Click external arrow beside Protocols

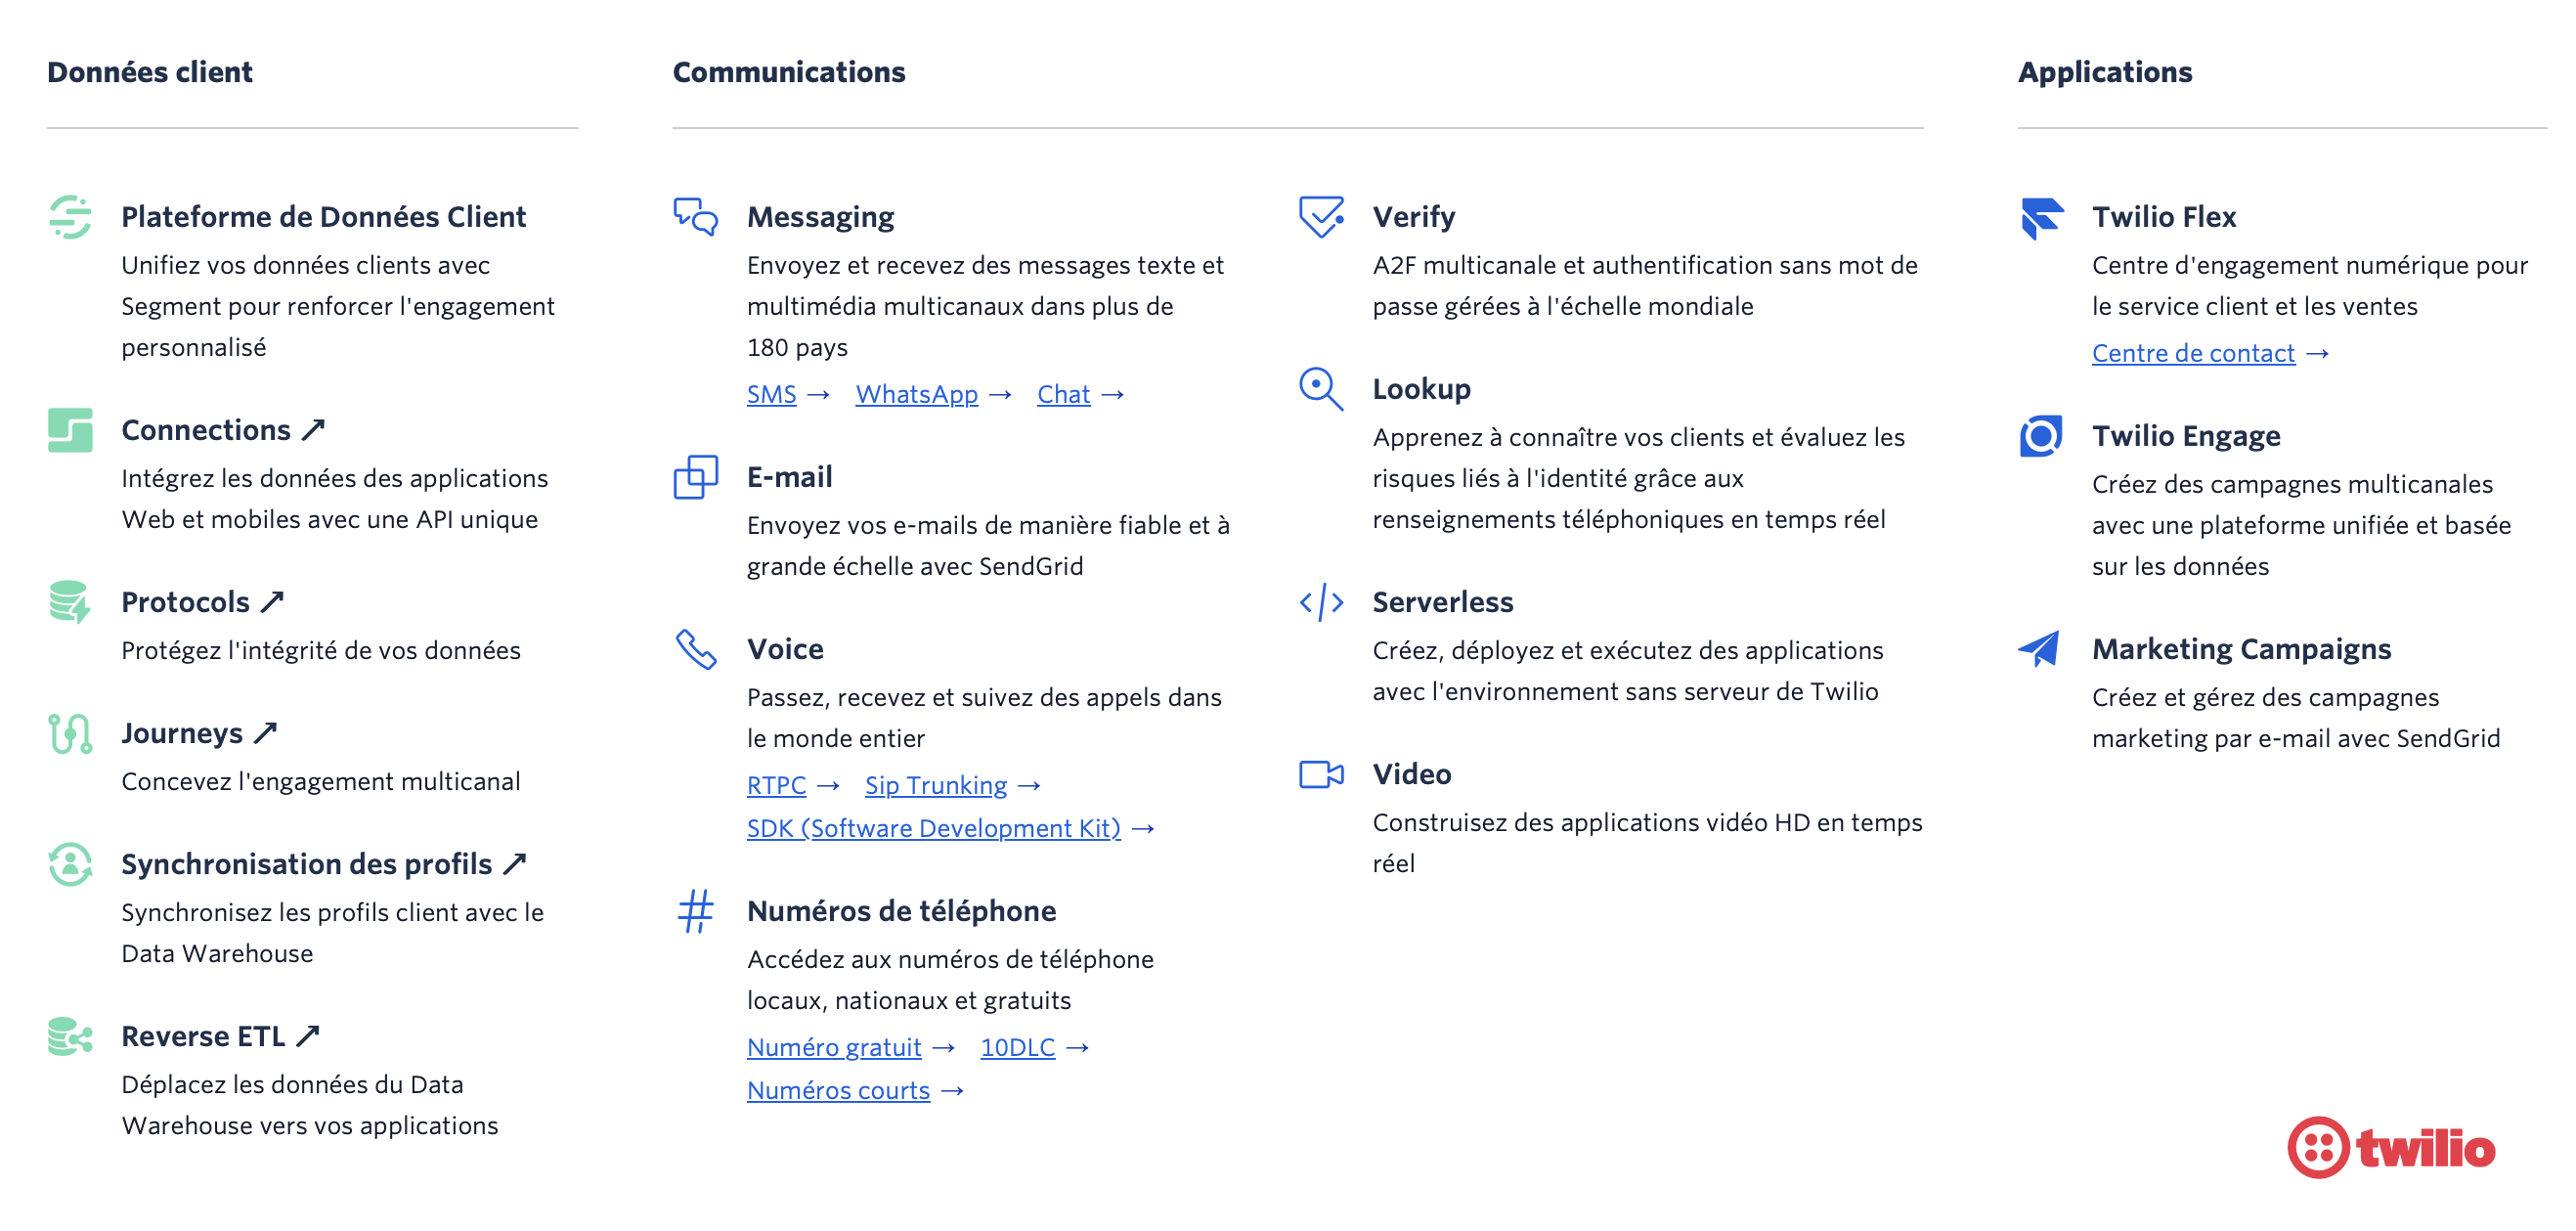(272, 602)
